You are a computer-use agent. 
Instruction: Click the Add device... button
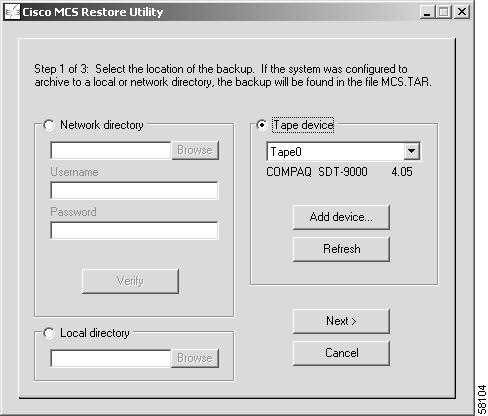[341, 217]
